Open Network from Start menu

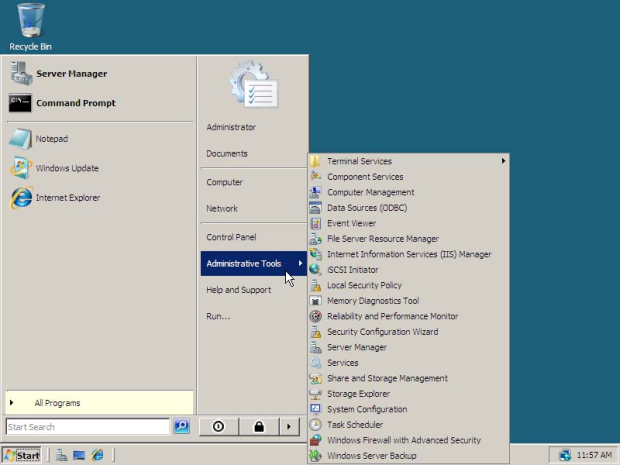pyautogui.click(x=222, y=208)
